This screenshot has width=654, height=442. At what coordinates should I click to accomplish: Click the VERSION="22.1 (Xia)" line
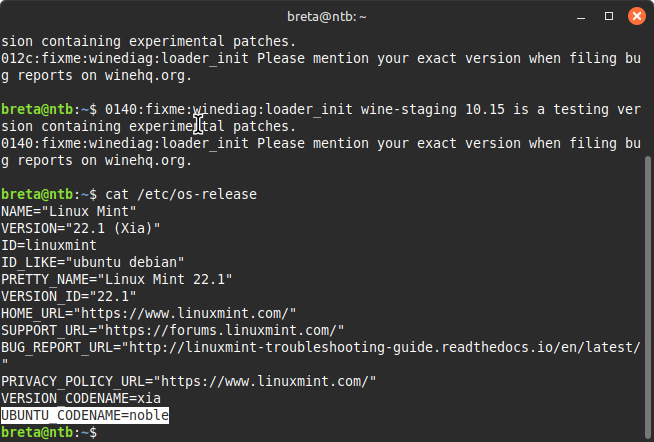tap(80, 228)
